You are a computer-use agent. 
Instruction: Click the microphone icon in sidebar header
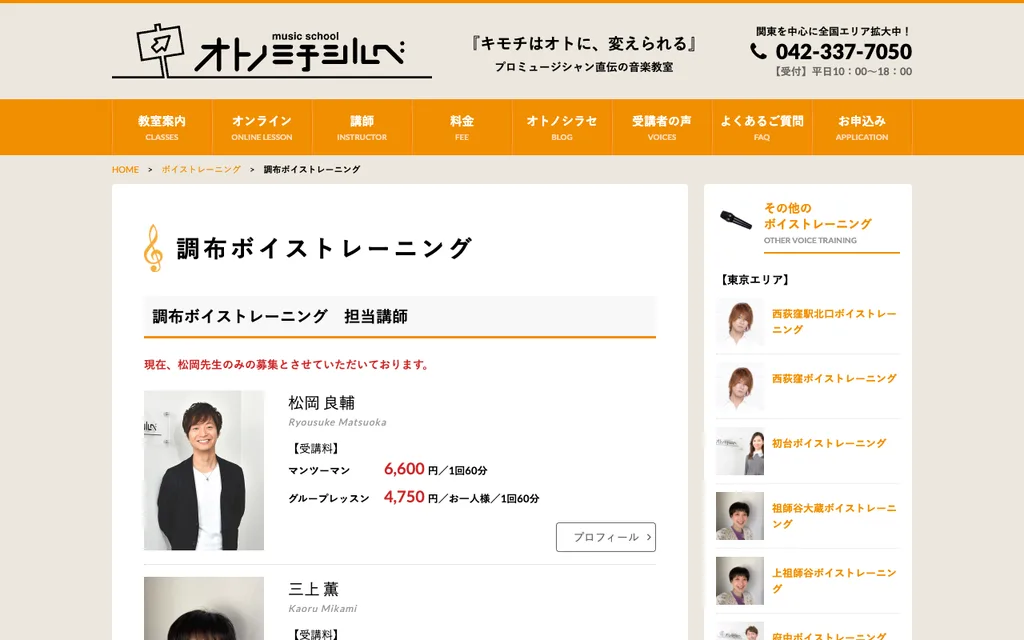(x=736, y=220)
